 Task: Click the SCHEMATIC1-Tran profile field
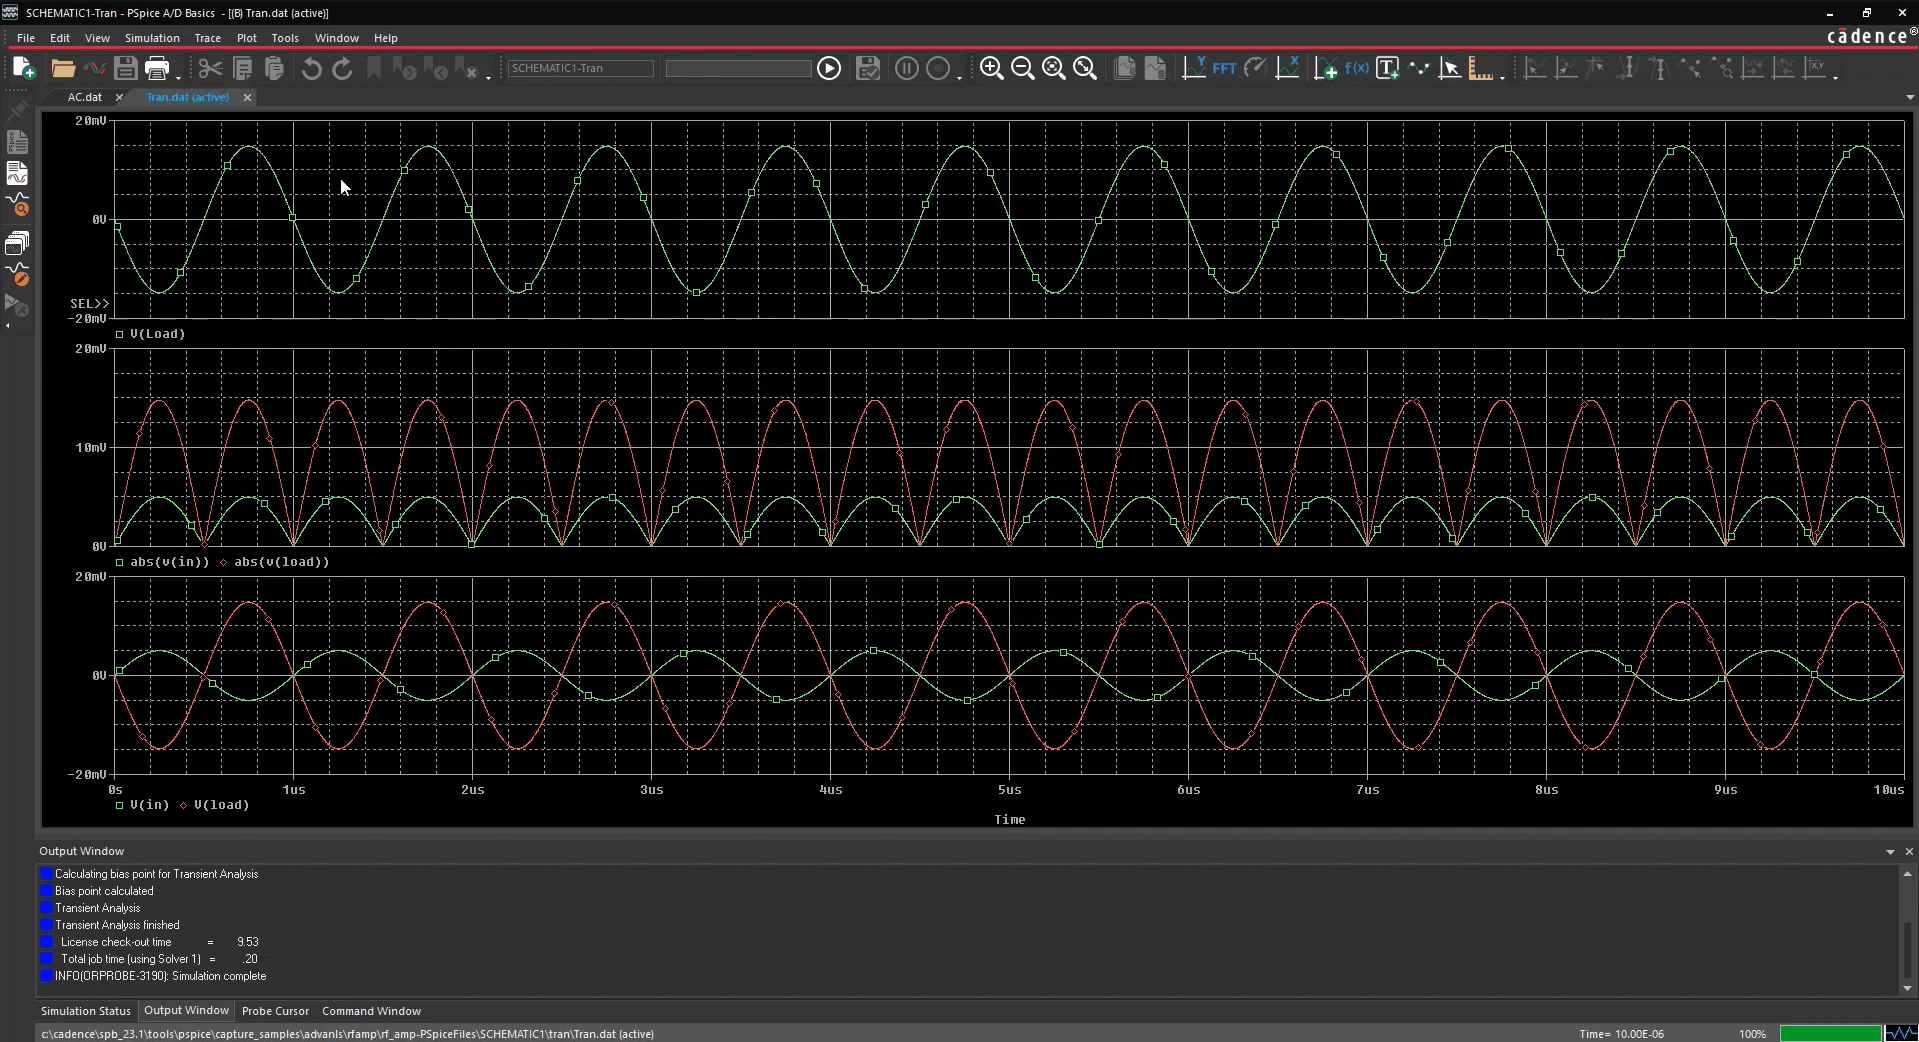(580, 68)
